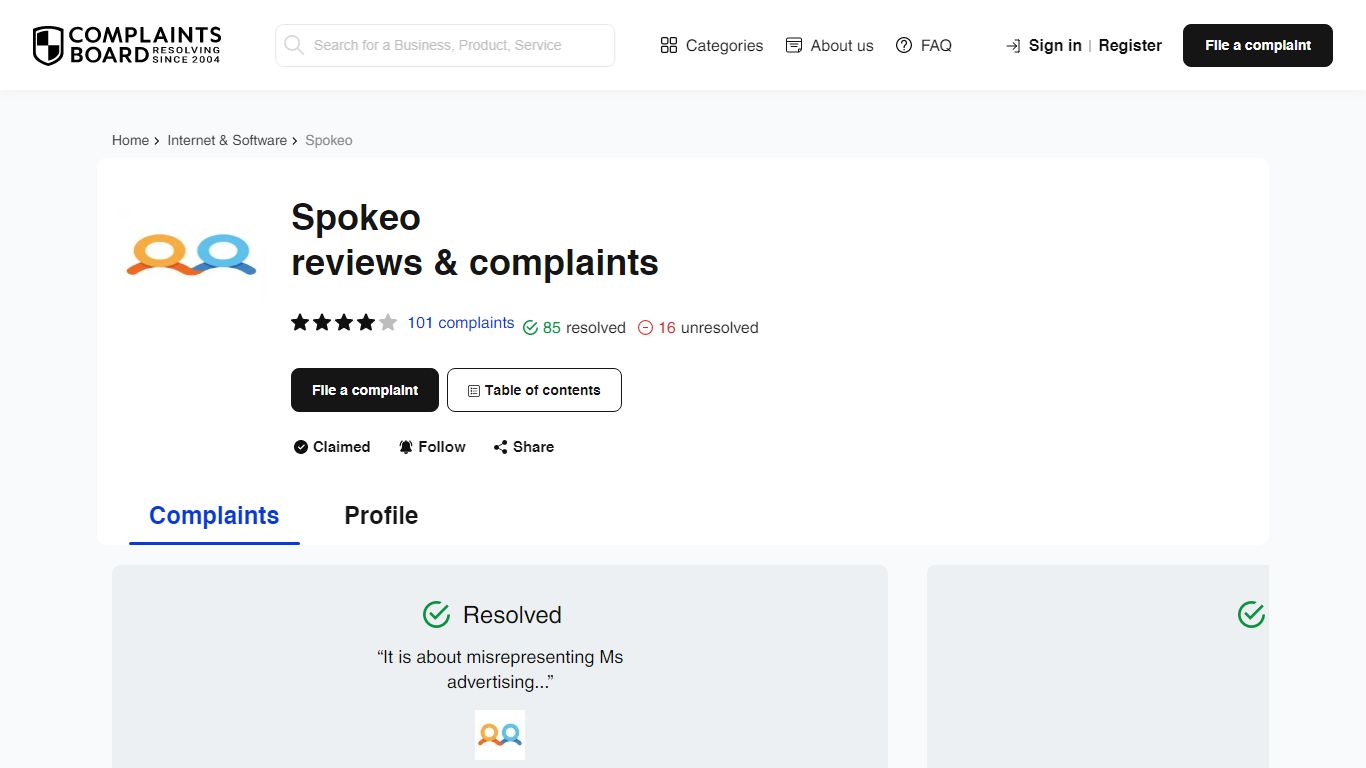The width and height of the screenshot is (1366, 768).
Task: Switch to the Profile tab
Action: point(381,516)
